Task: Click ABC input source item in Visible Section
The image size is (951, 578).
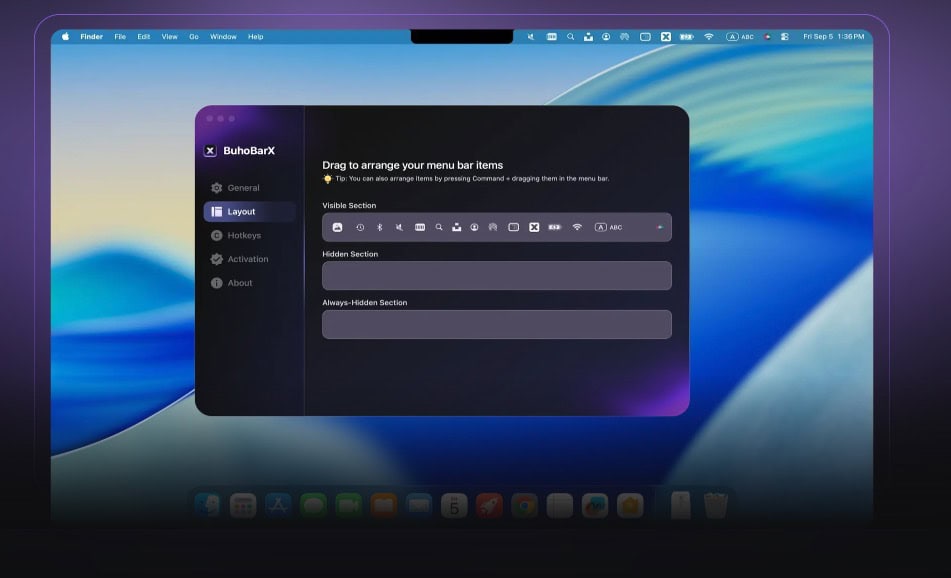Action: 608,228
